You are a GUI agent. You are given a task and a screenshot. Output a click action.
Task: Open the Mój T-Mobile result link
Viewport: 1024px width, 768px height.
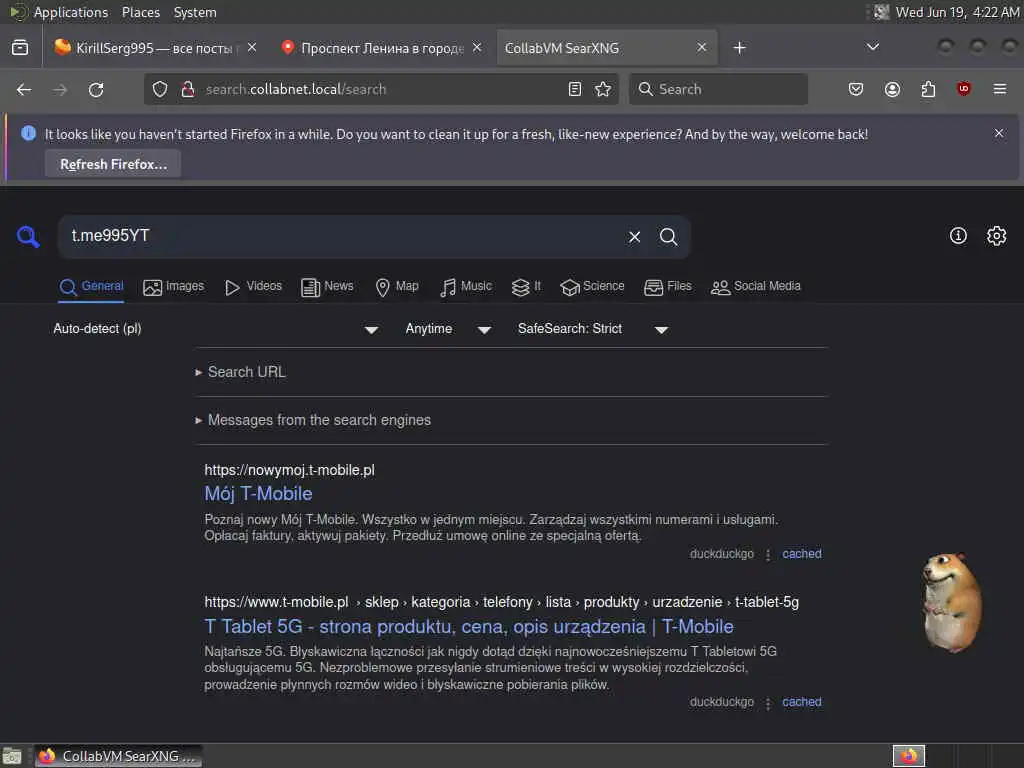258,494
